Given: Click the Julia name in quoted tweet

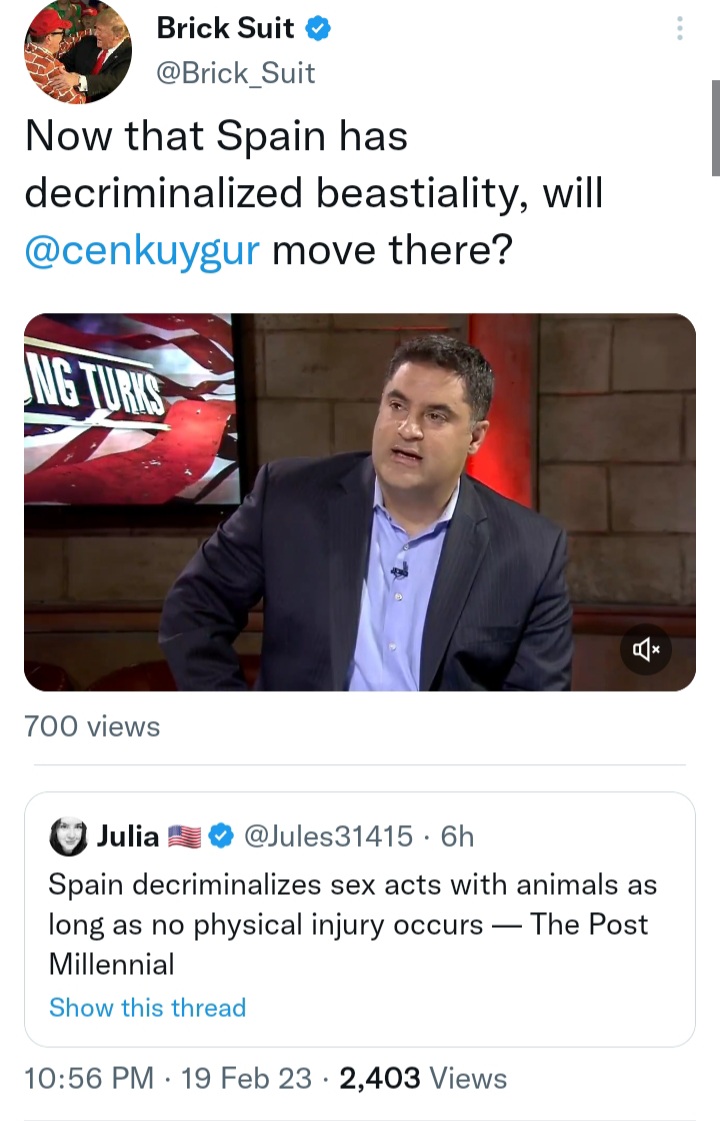Looking at the screenshot, I should tap(128, 836).
